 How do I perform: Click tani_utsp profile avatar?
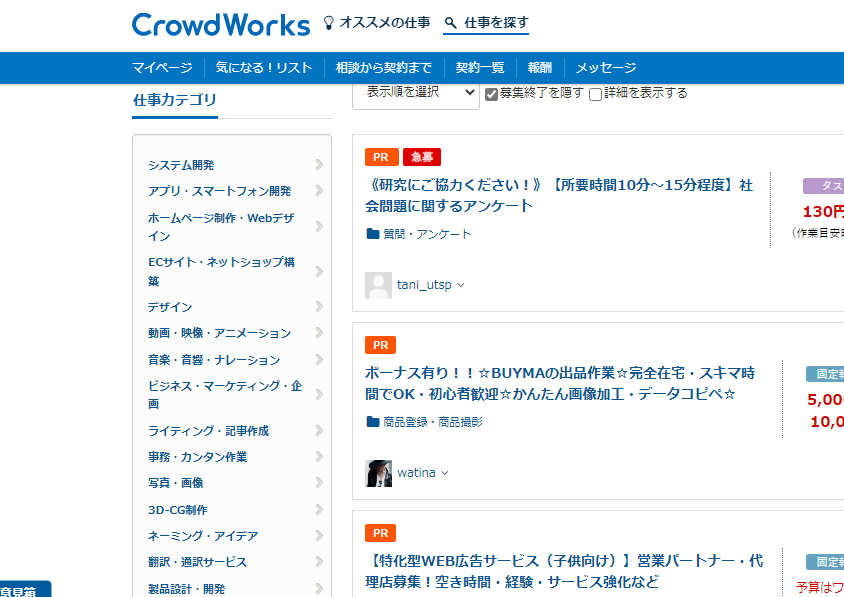378,285
